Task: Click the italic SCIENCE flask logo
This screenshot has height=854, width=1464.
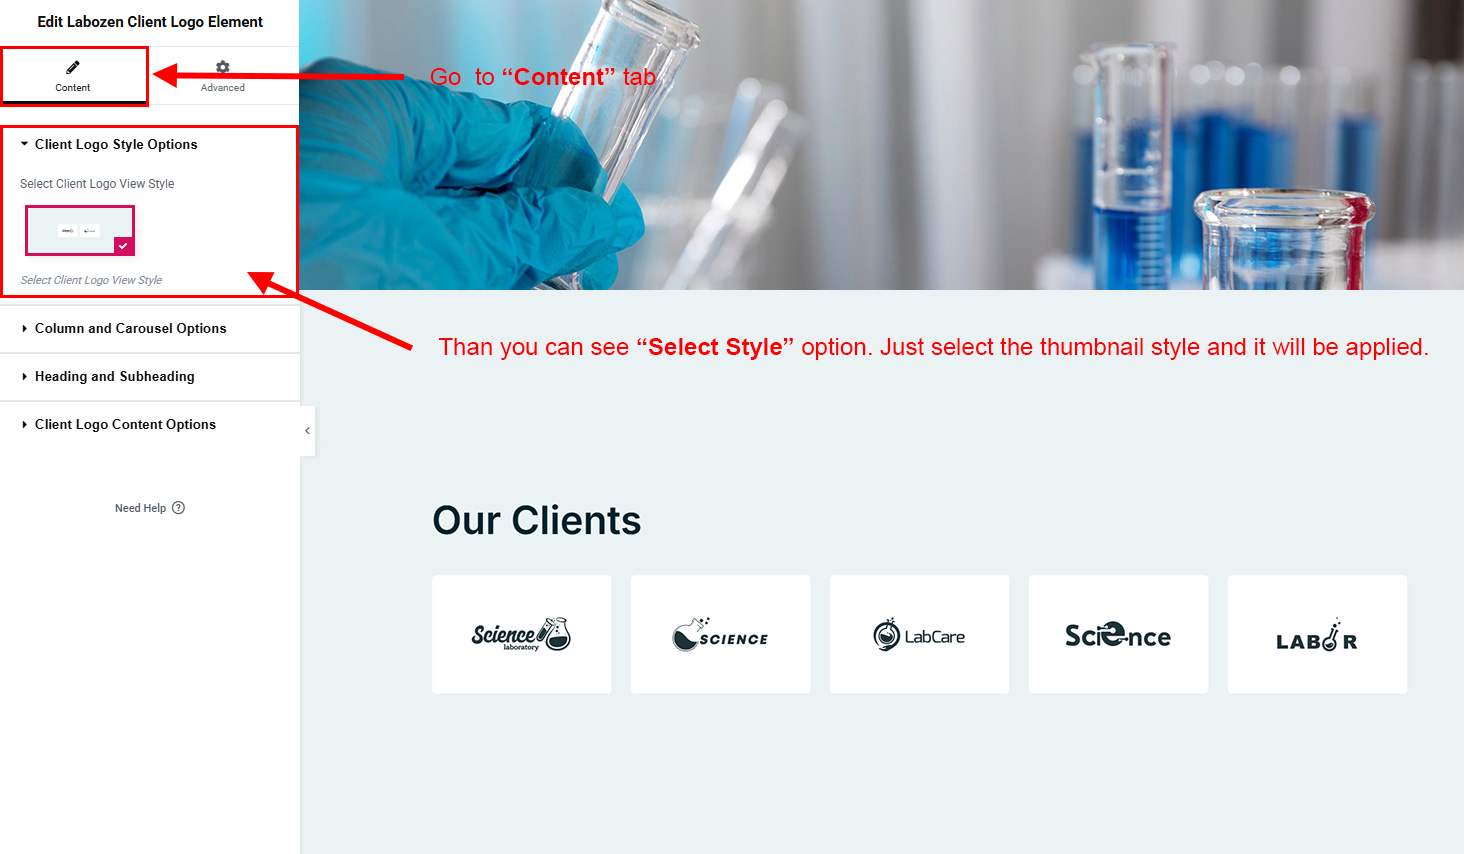Action: coord(720,634)
